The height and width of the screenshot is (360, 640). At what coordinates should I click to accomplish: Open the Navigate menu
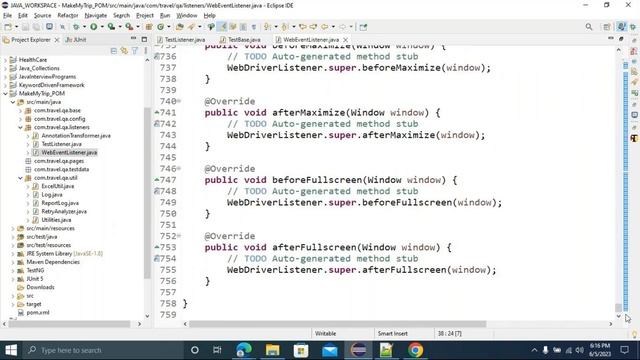pos(96,16)
